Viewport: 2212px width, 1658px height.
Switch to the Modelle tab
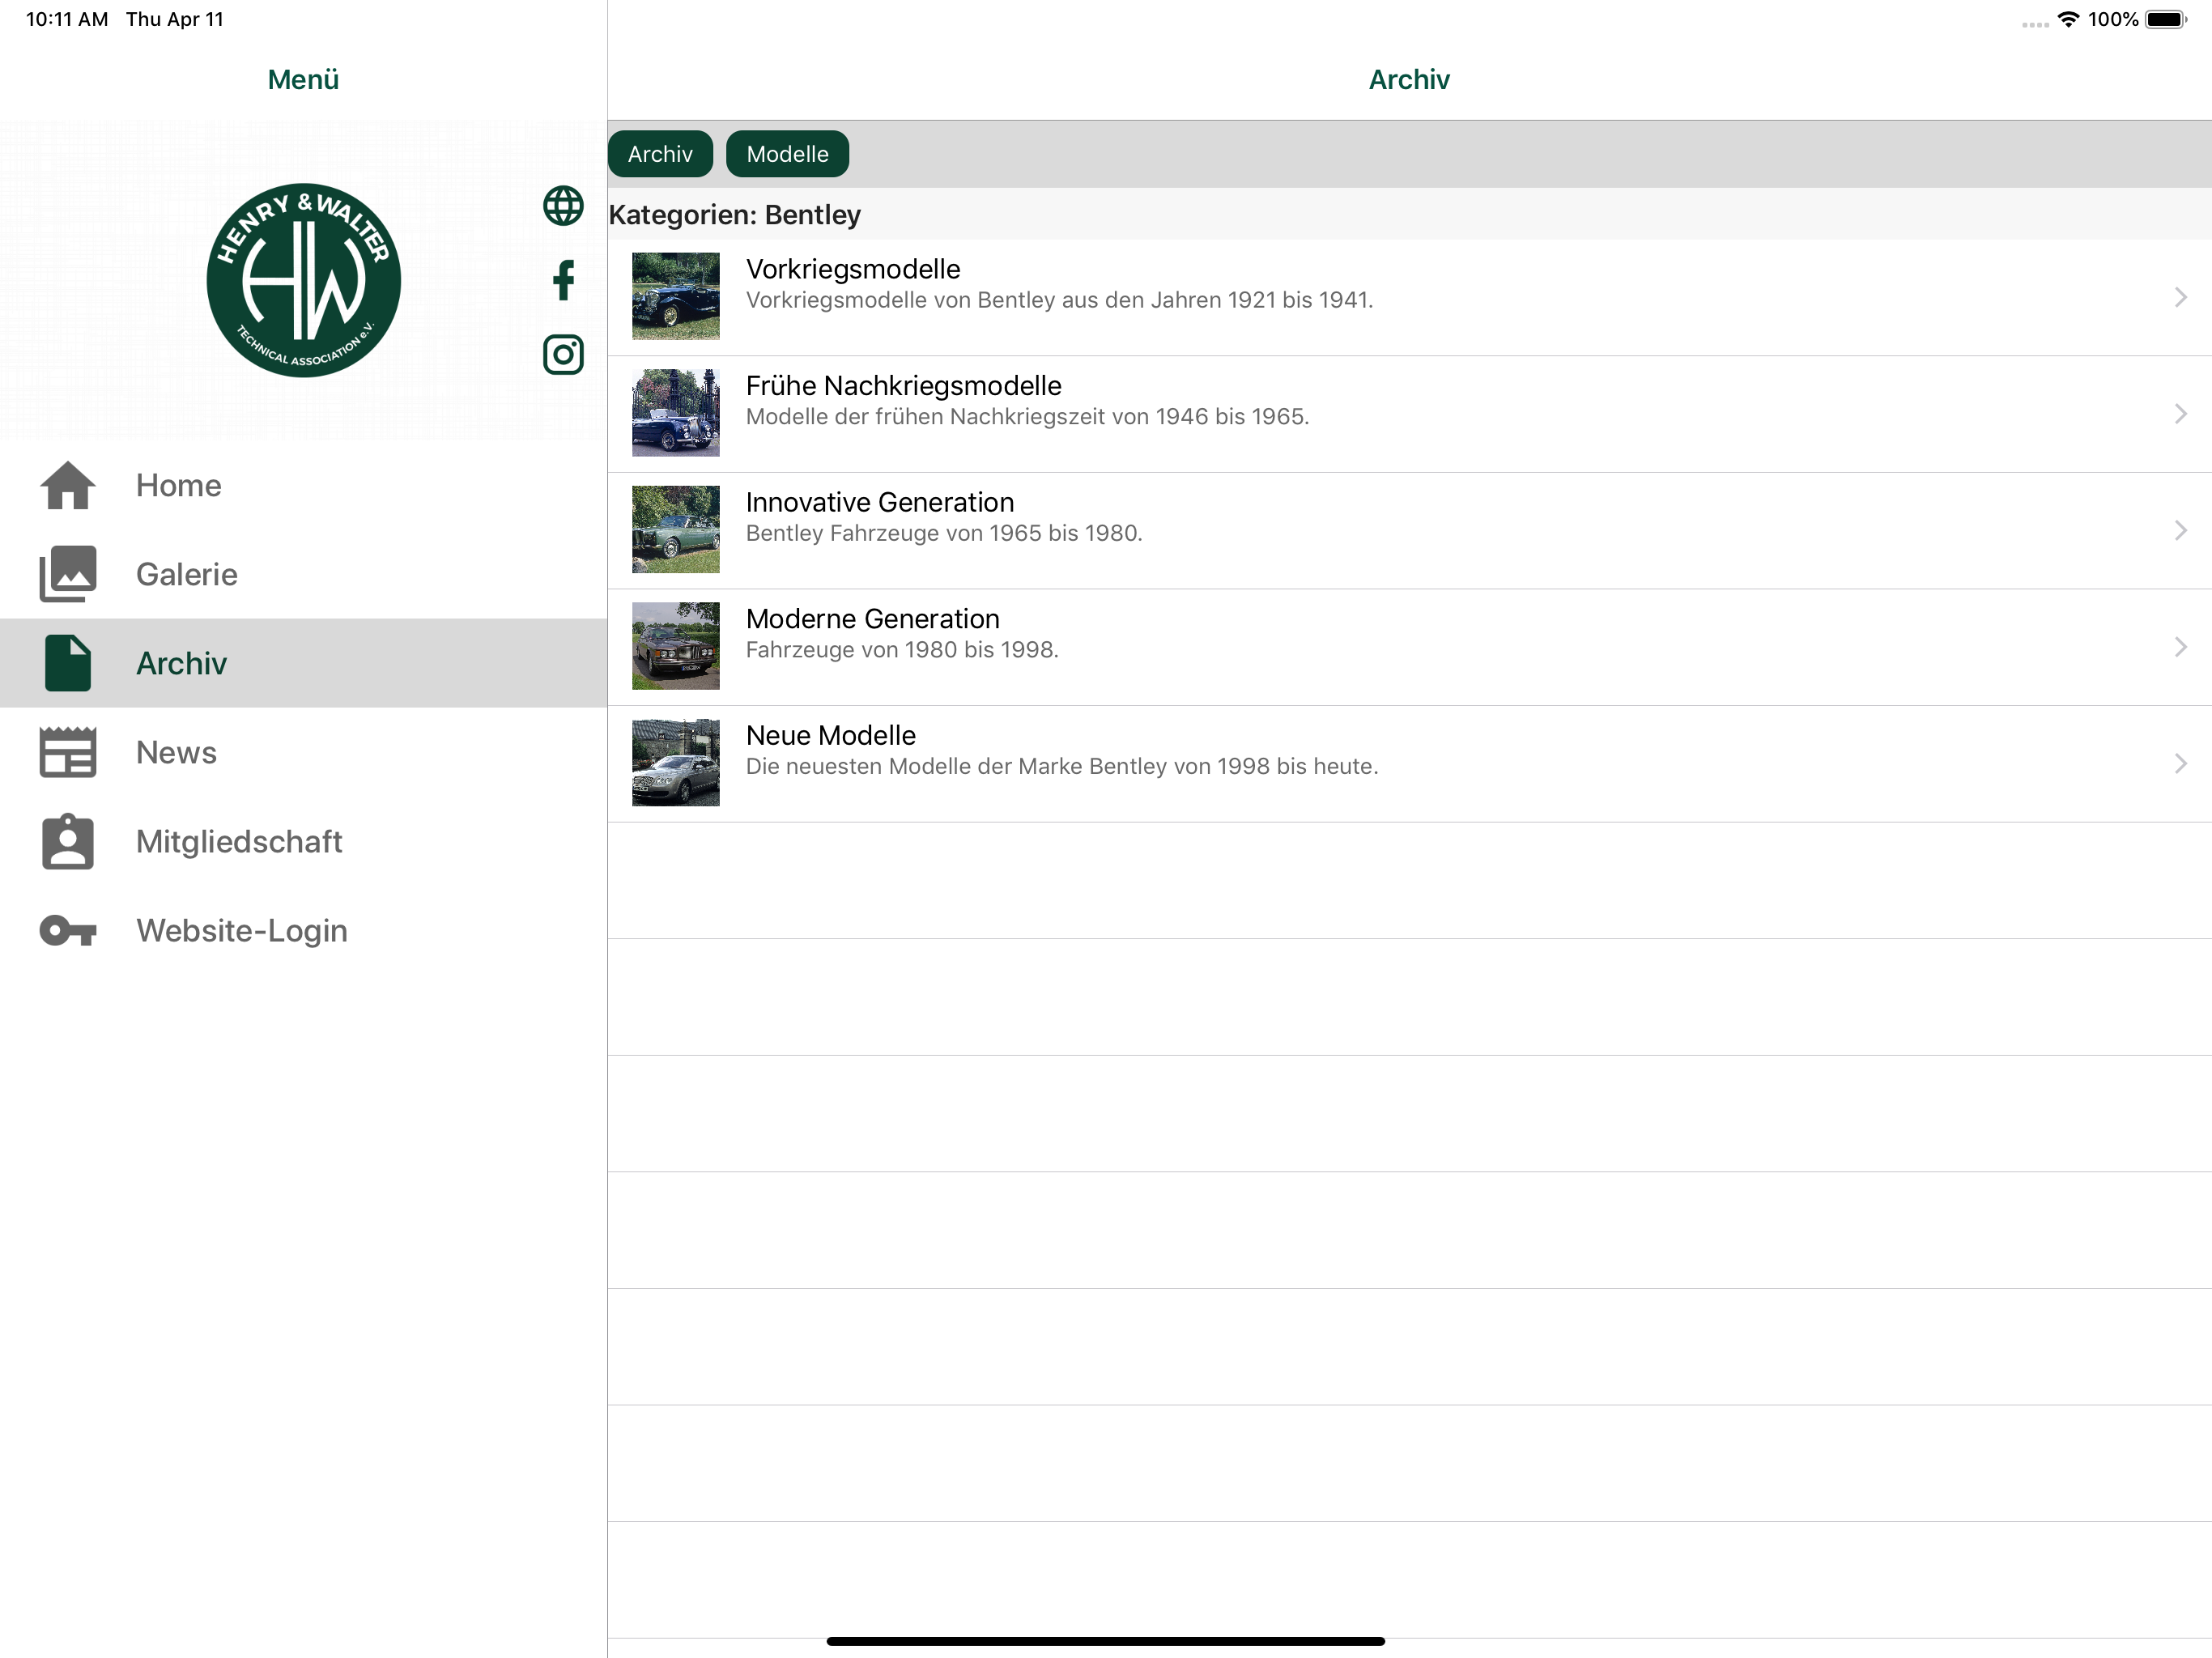click(787, 154)
